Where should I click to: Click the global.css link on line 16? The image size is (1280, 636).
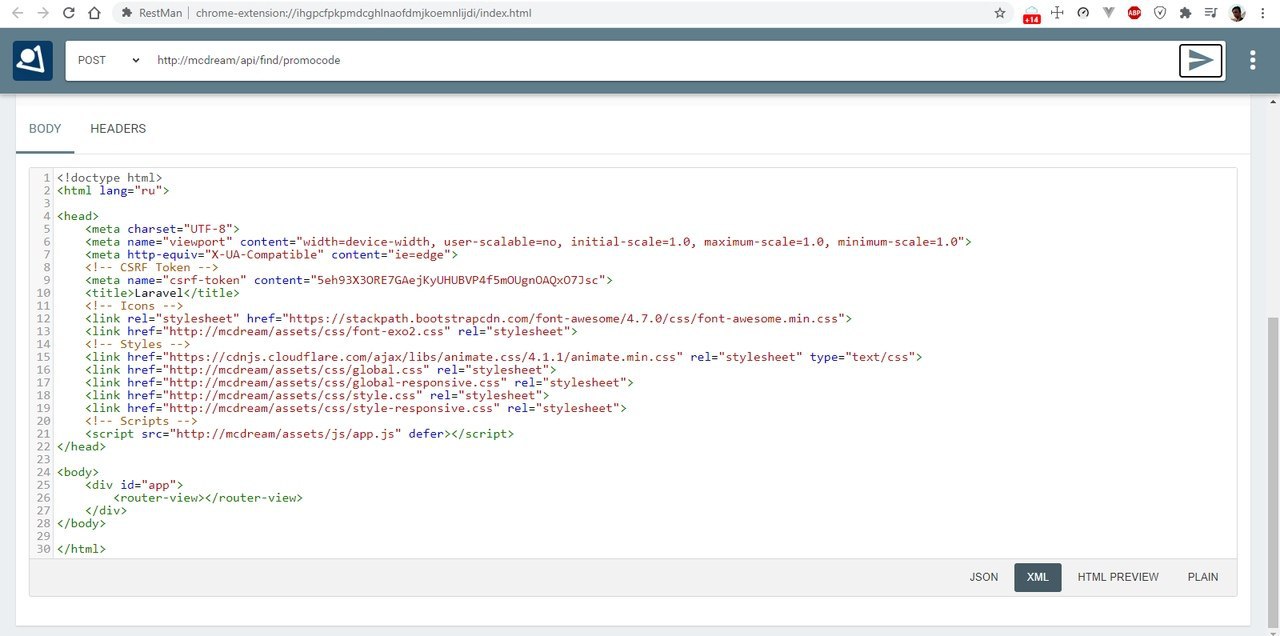[321, 370]
